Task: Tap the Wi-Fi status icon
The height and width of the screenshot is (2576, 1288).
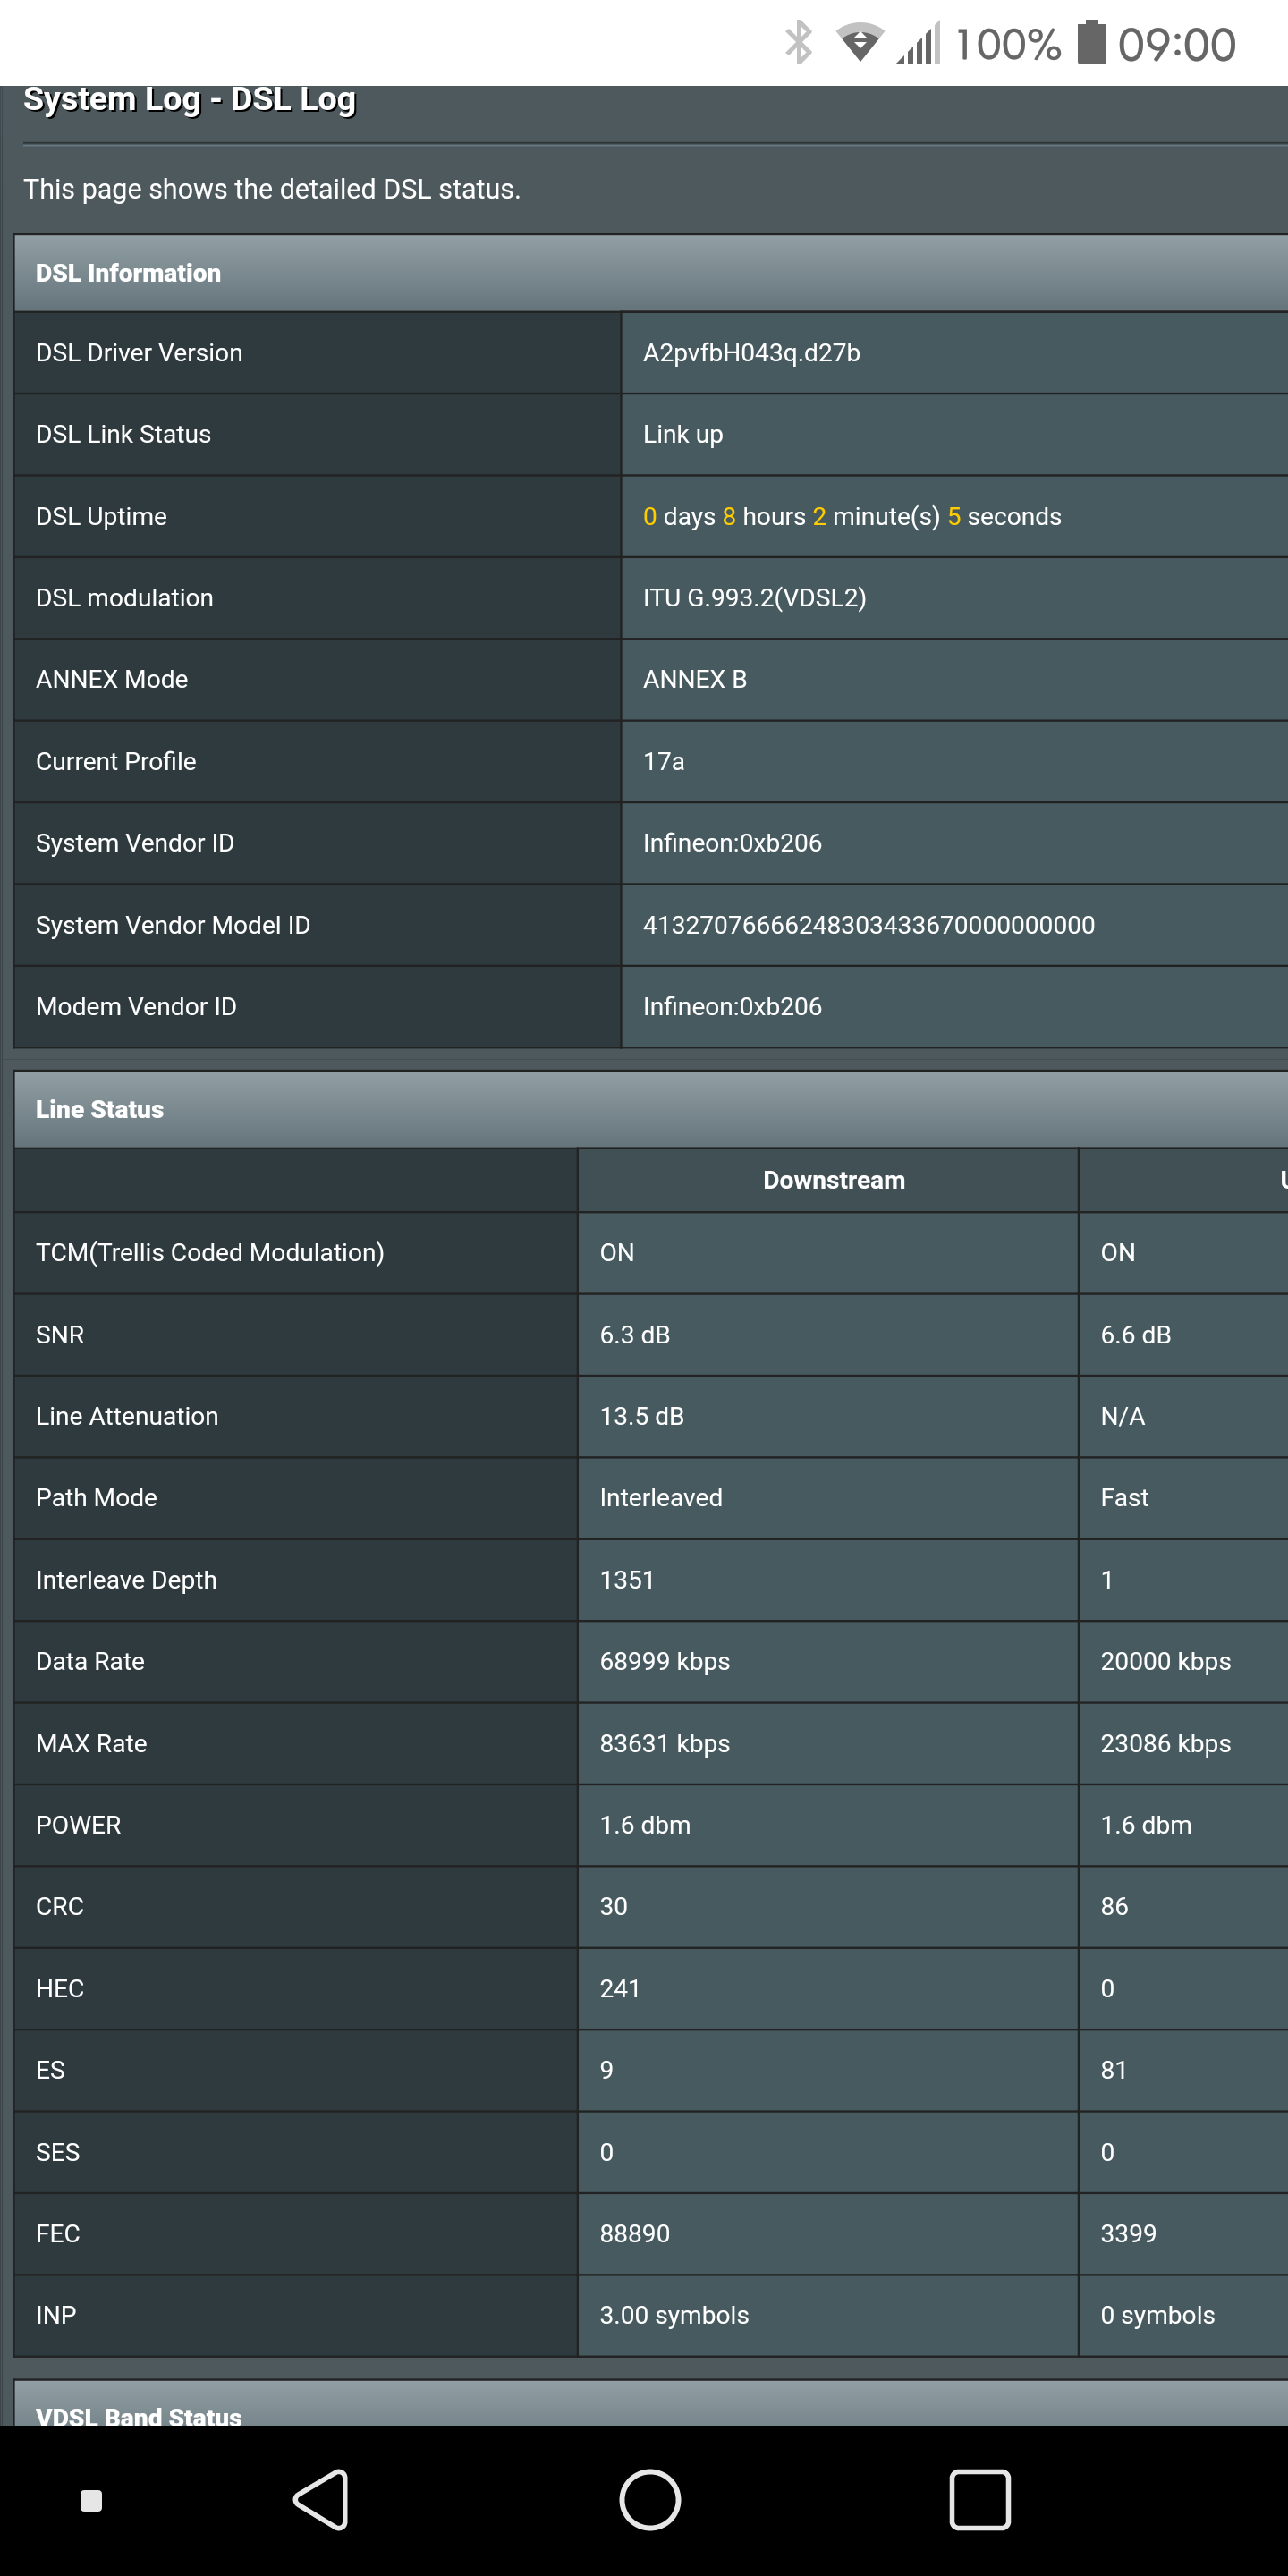Action: pyautogui.click(x=859, y=43)
